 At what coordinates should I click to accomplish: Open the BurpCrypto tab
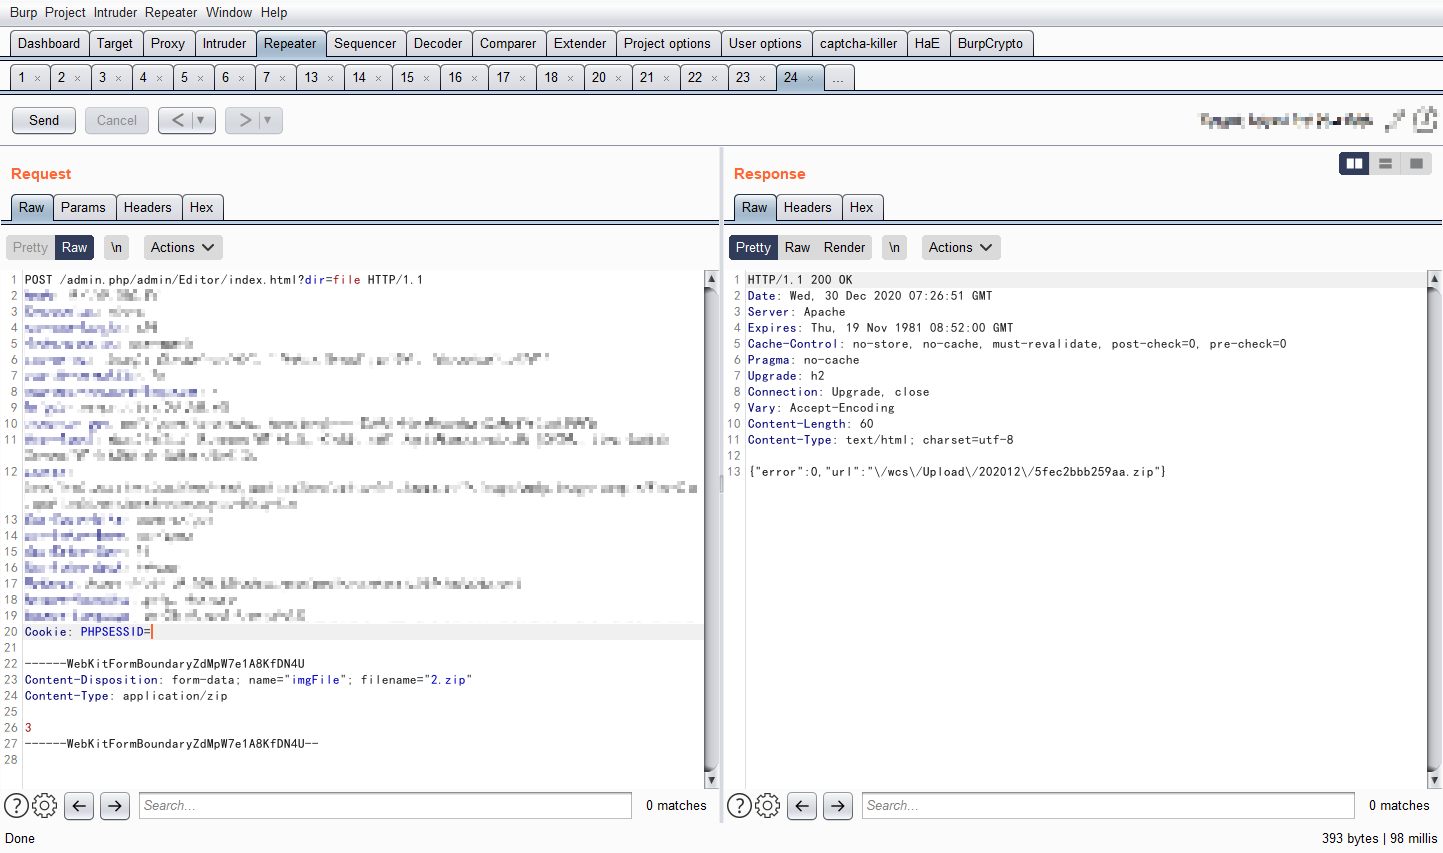tap(990, 43)
